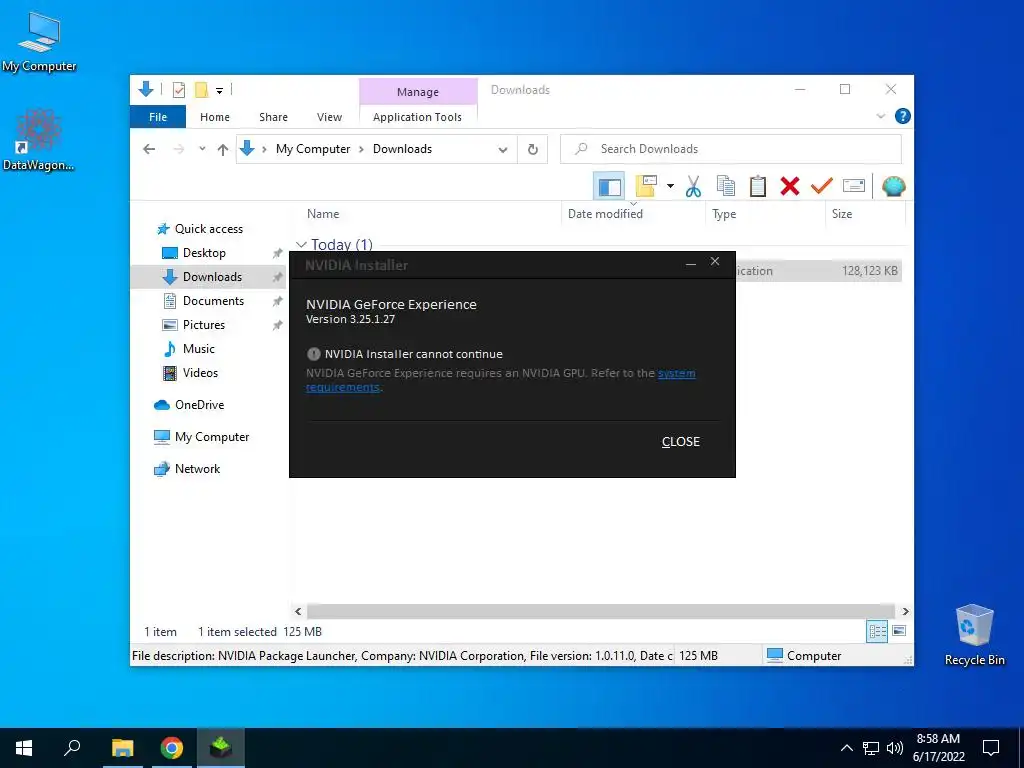Open Desktop in the navigation pane
Viewport: 1024px width, 768px height.
pyautogui.click(x=204, y=253)
